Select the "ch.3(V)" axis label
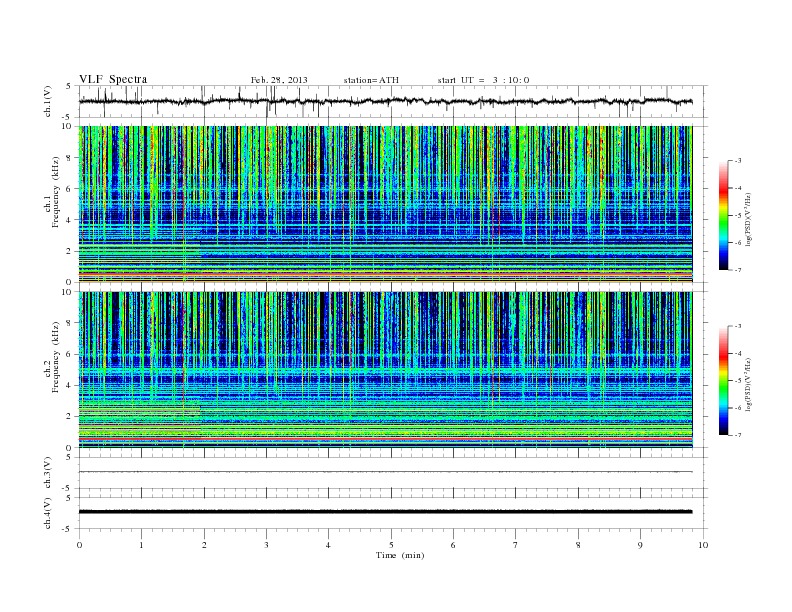This screenshot has height=612, width=792. (x=48, y=473)
